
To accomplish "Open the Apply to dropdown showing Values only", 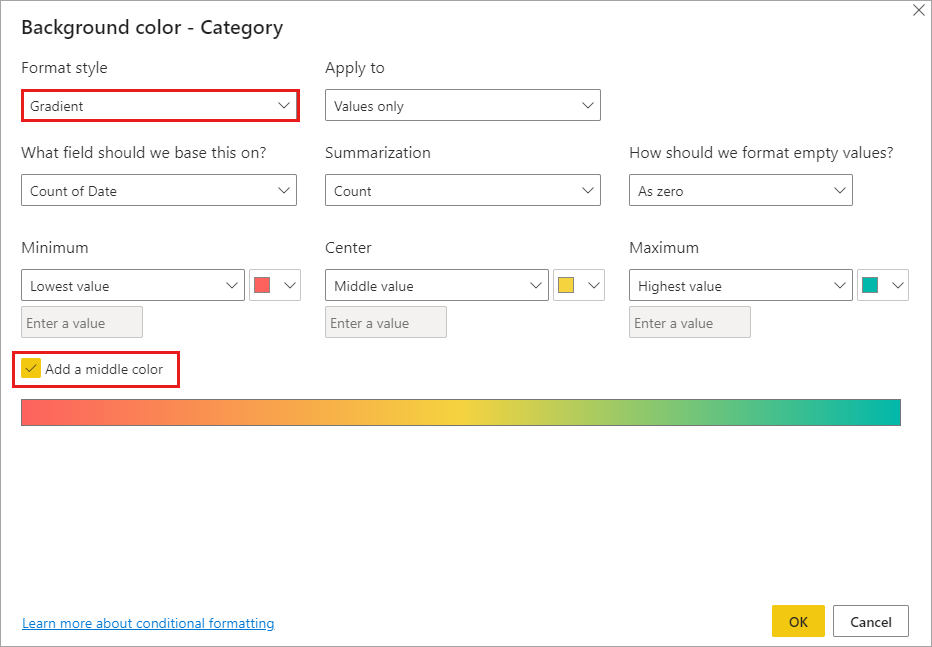I will (462, 106).
